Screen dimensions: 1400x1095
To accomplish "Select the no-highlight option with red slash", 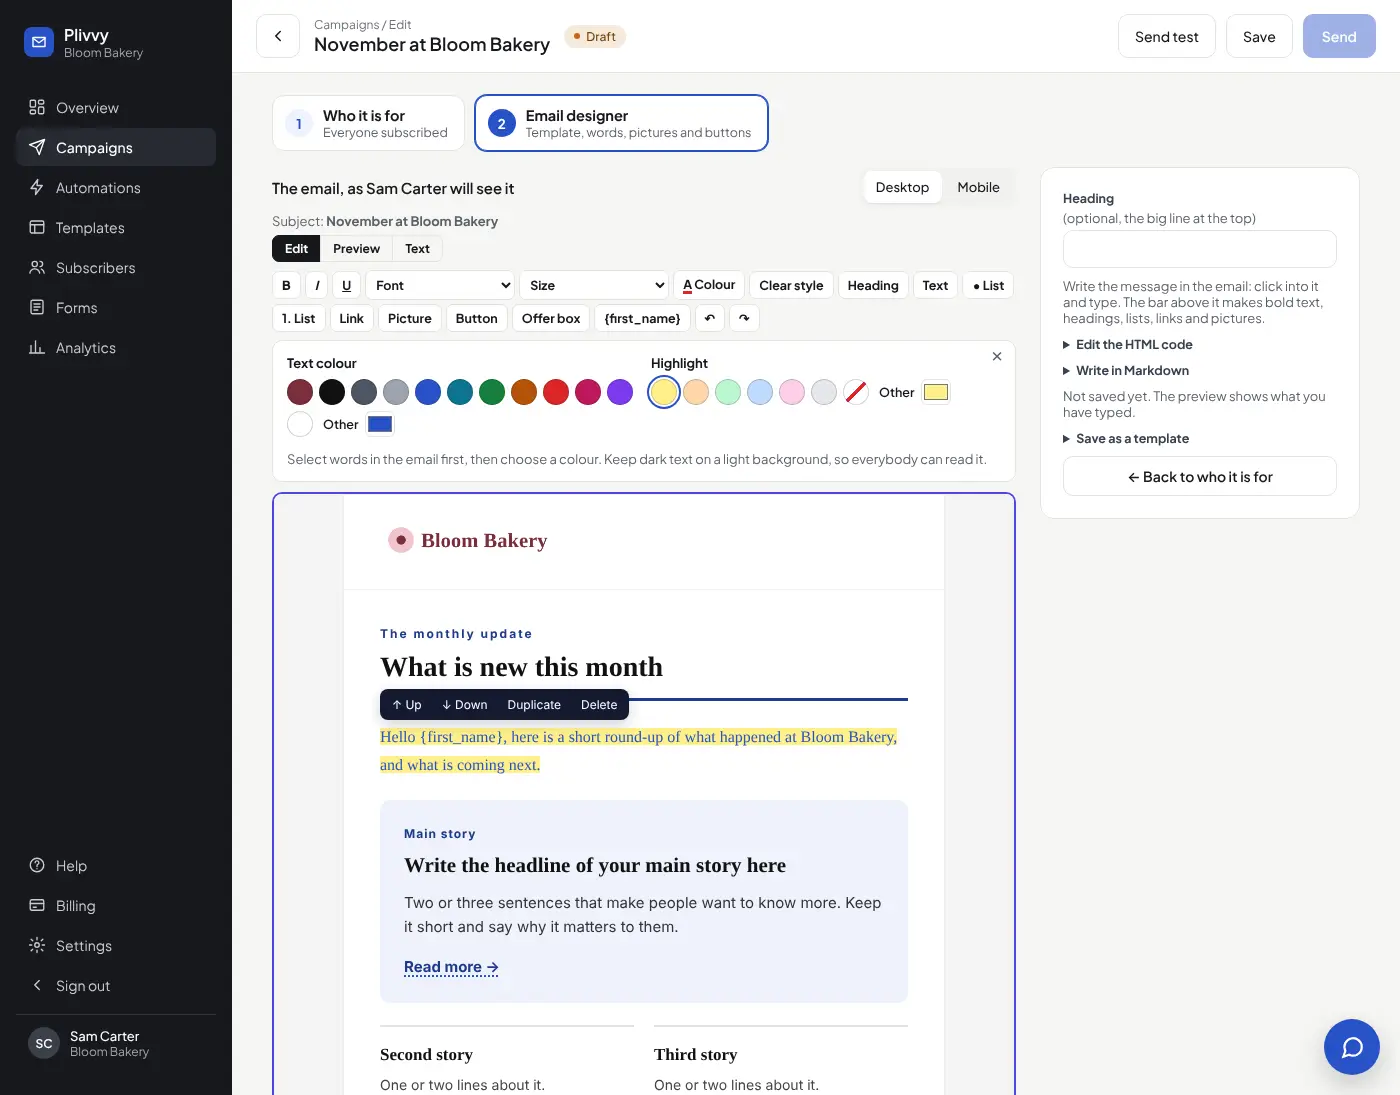I will click(x=856, y=392).
